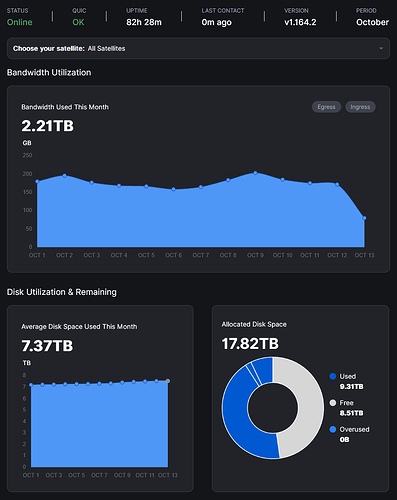Click the Overused legend dot

click(333, 429)
